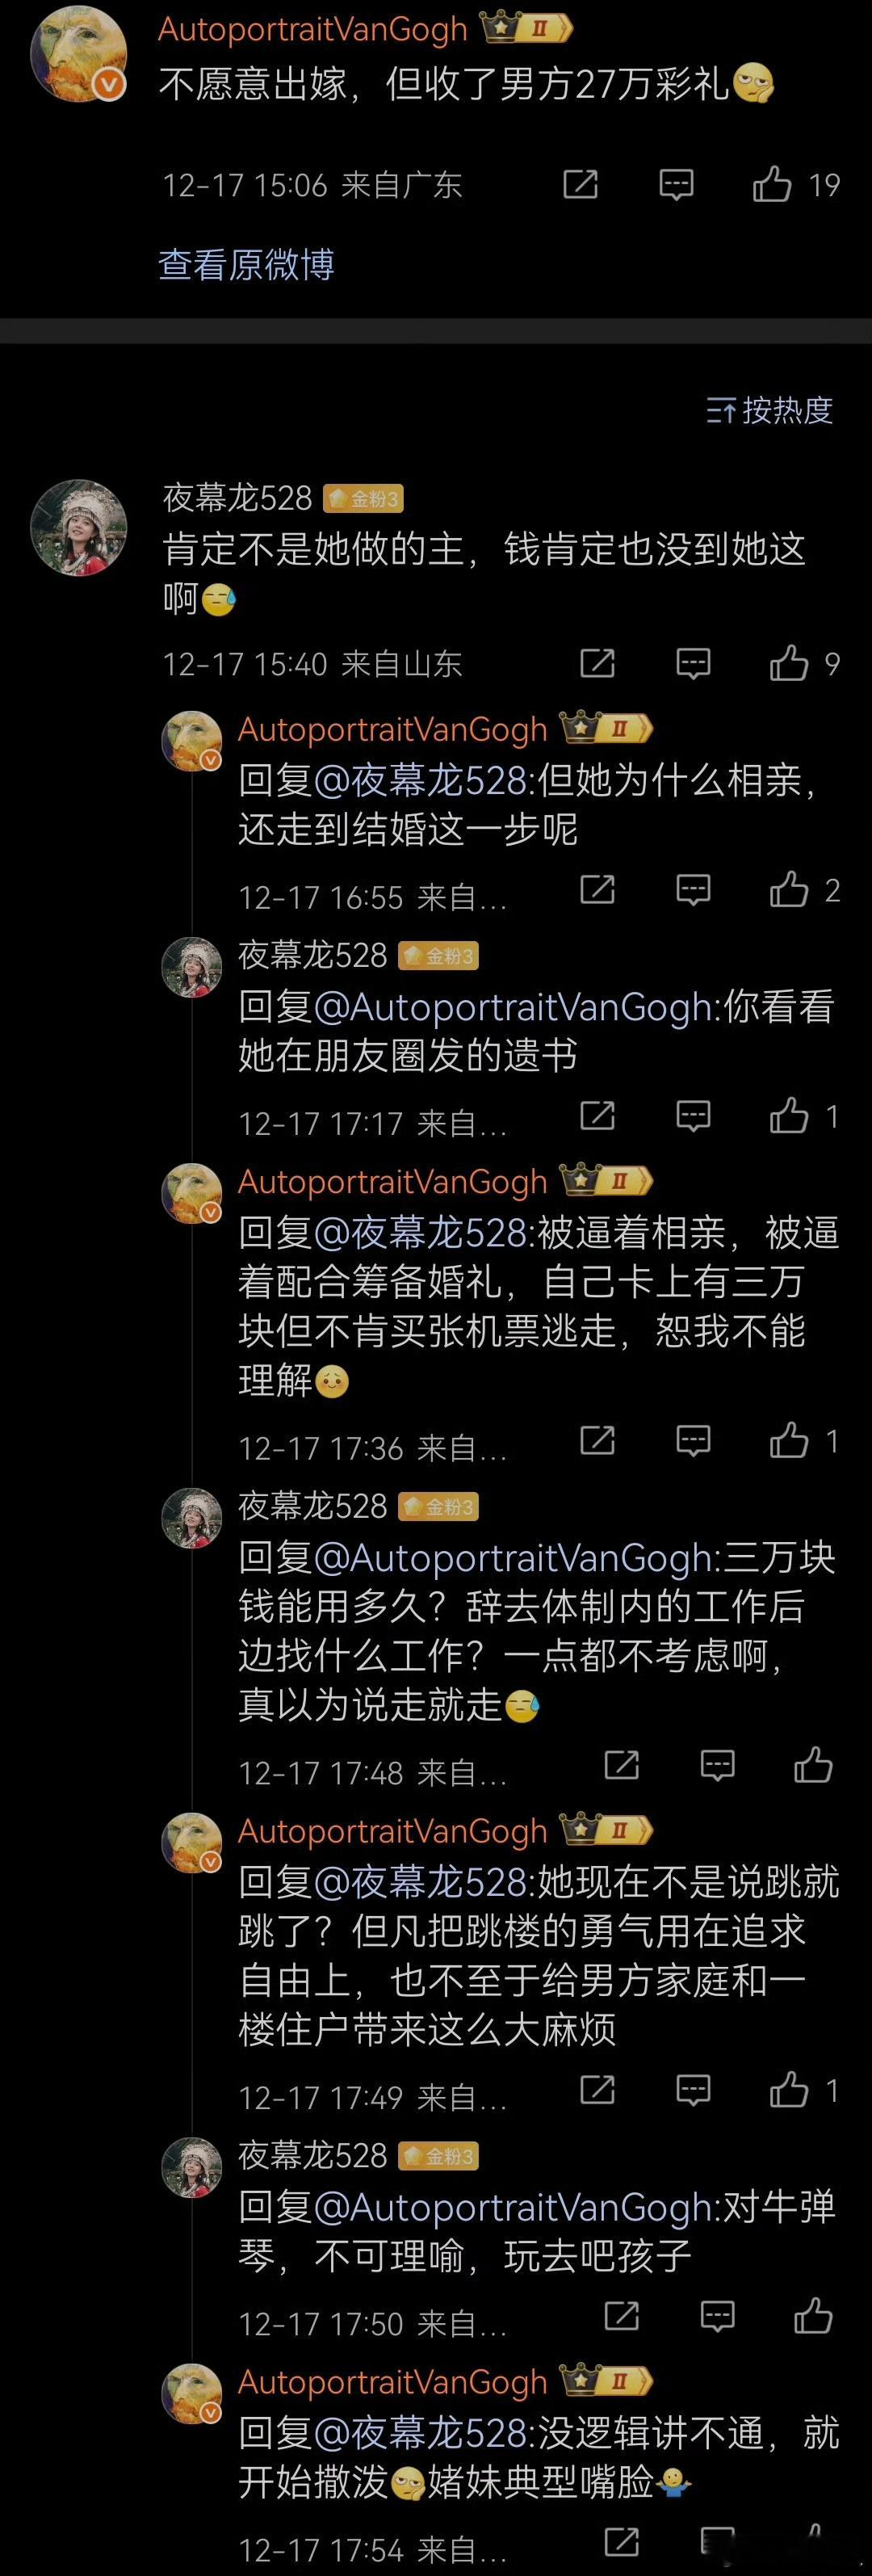
Task: Share 夜幕龙528's comment from 12-17 15:40
Action: [x=597, y=663]
